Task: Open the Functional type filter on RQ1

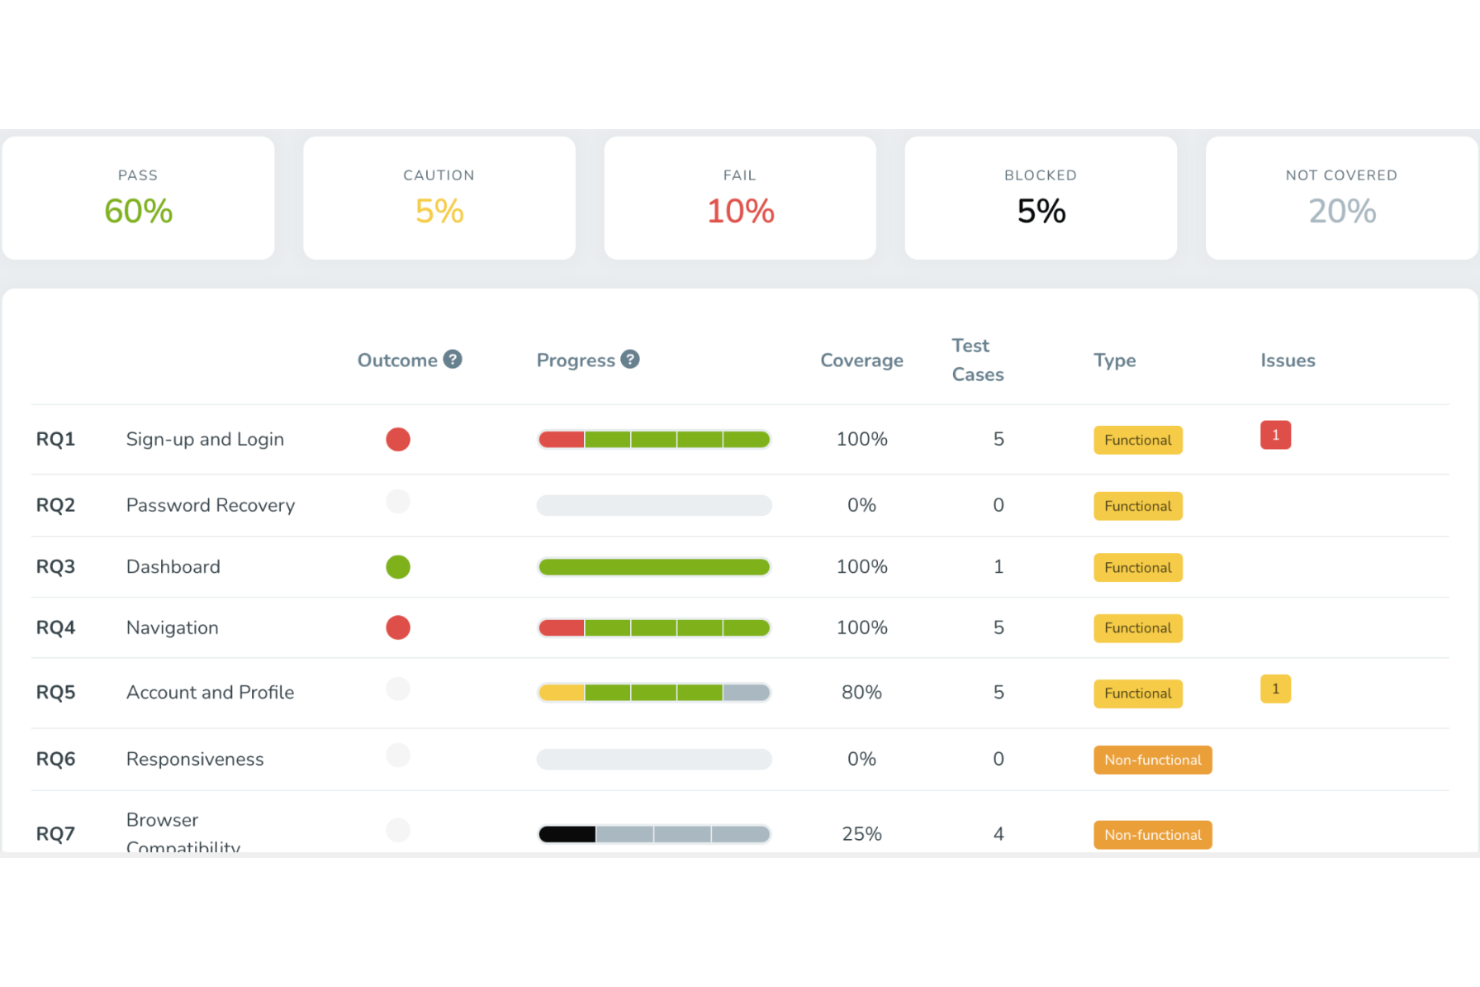Action: [x=1137, y=440]
